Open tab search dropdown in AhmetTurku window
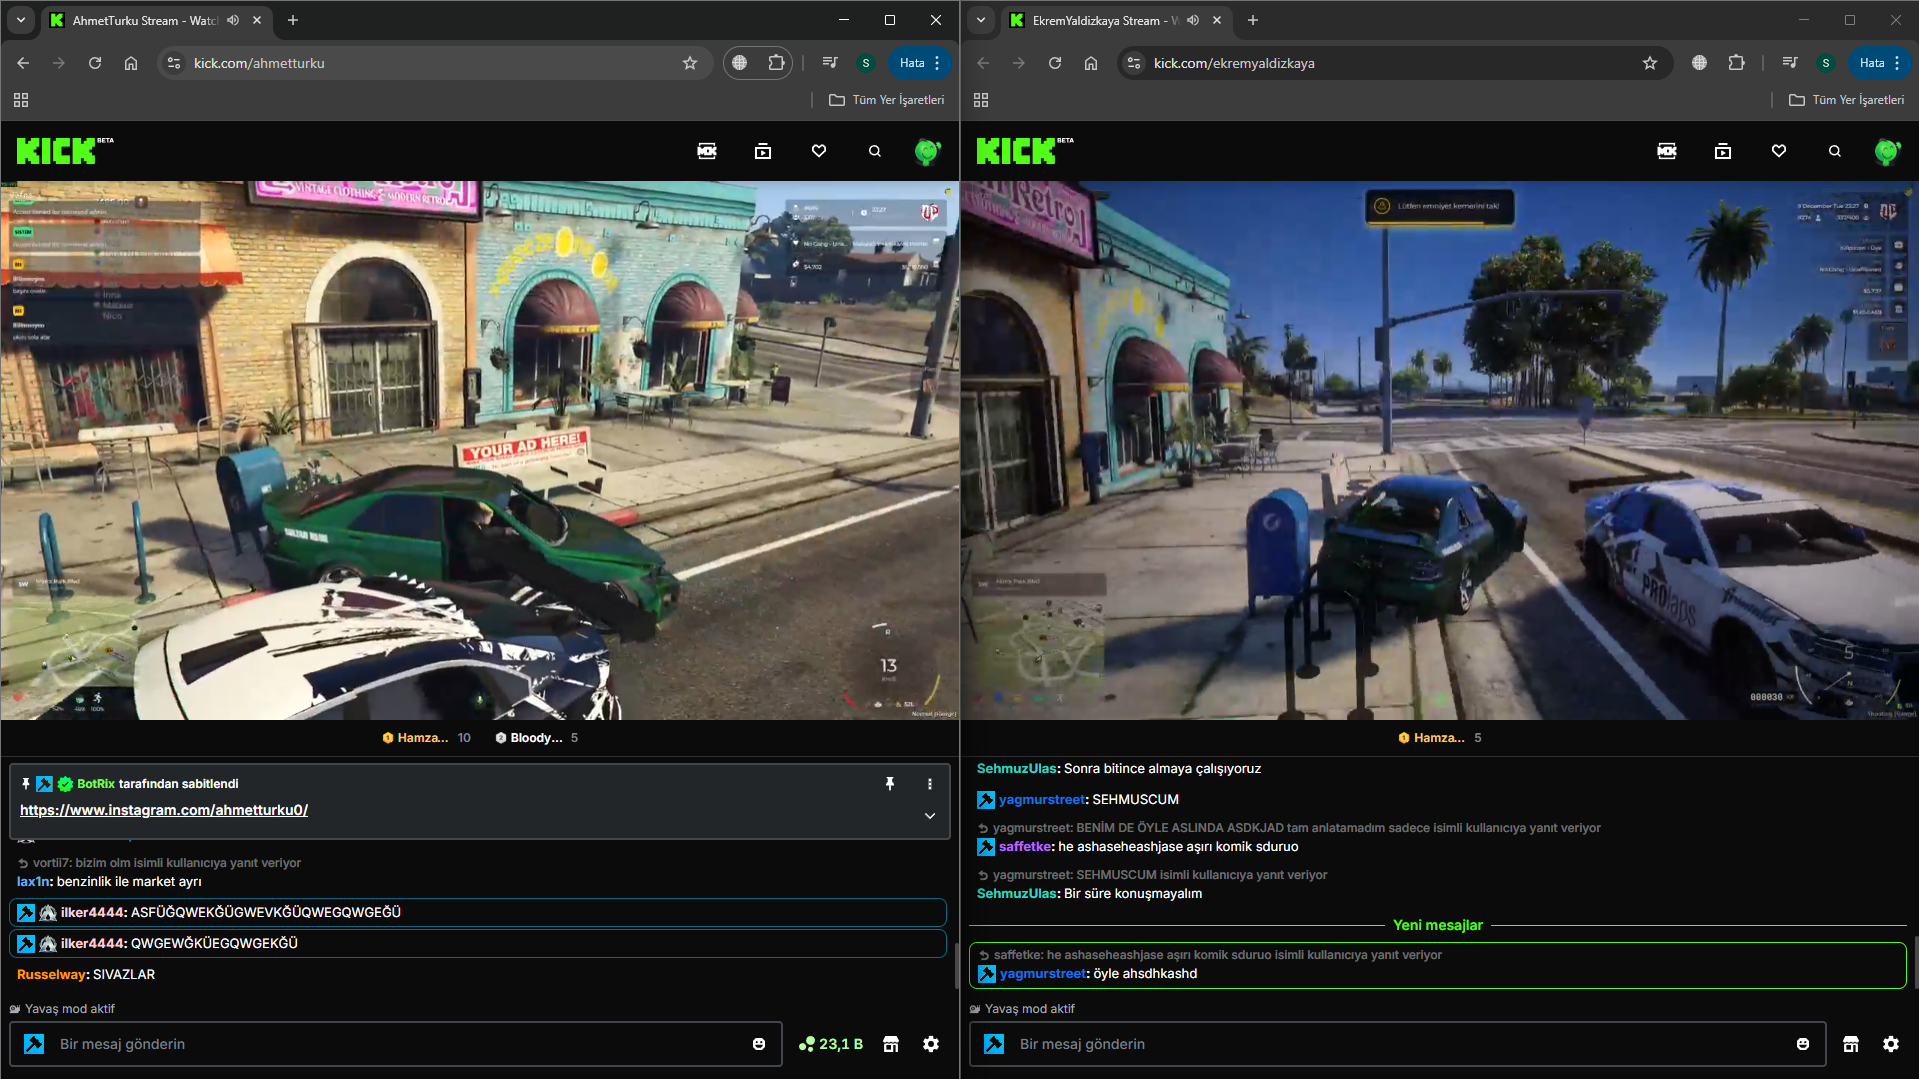The width and height of the screenshot is (1919, 1079). [21, 20]
